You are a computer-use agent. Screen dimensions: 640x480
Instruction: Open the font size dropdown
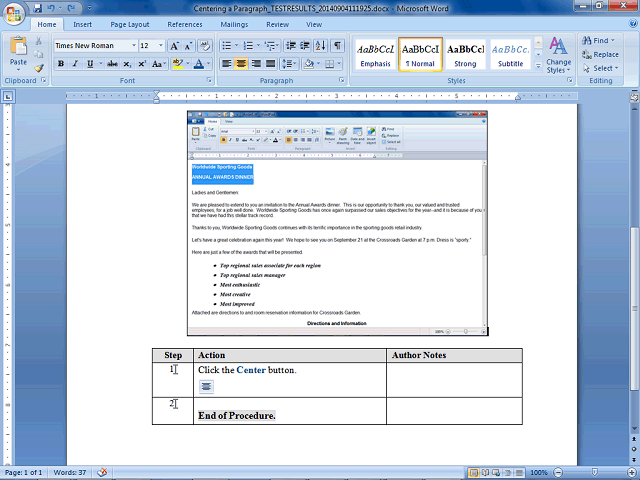[x=161, y=45]
